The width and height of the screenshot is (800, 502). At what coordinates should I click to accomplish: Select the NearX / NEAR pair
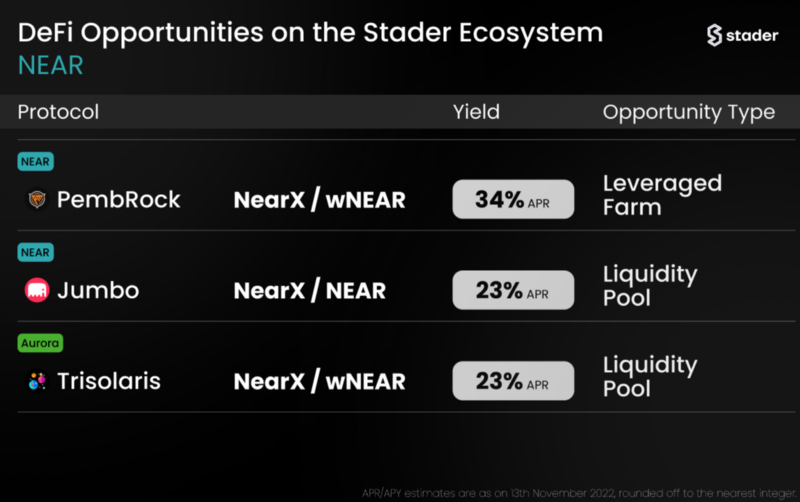(310, 290)
